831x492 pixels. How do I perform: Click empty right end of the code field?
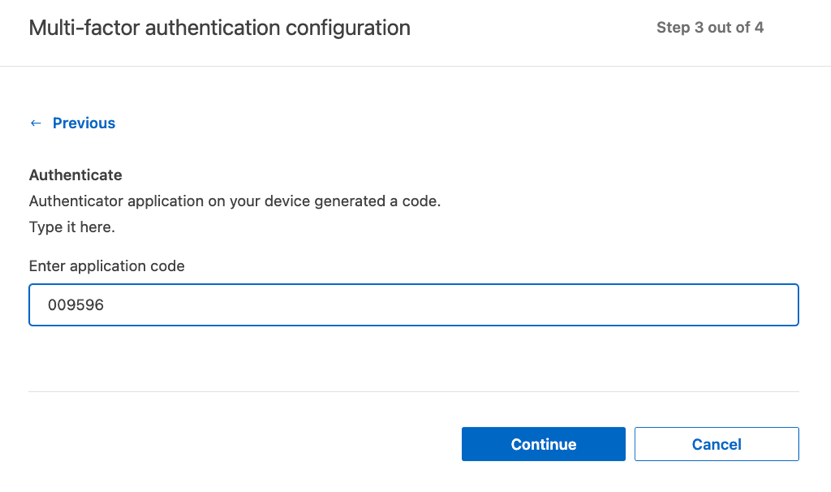click(740, 305)
